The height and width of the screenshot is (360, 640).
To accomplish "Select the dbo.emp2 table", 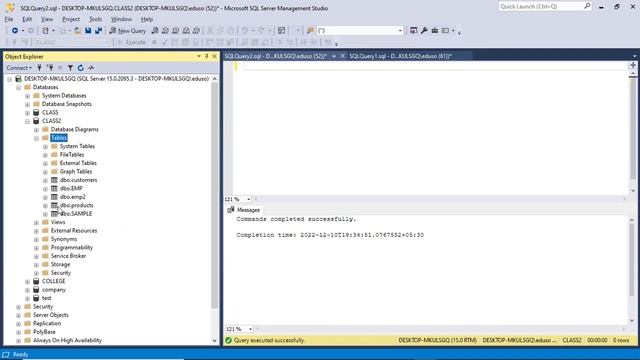I will pos(72,197).
